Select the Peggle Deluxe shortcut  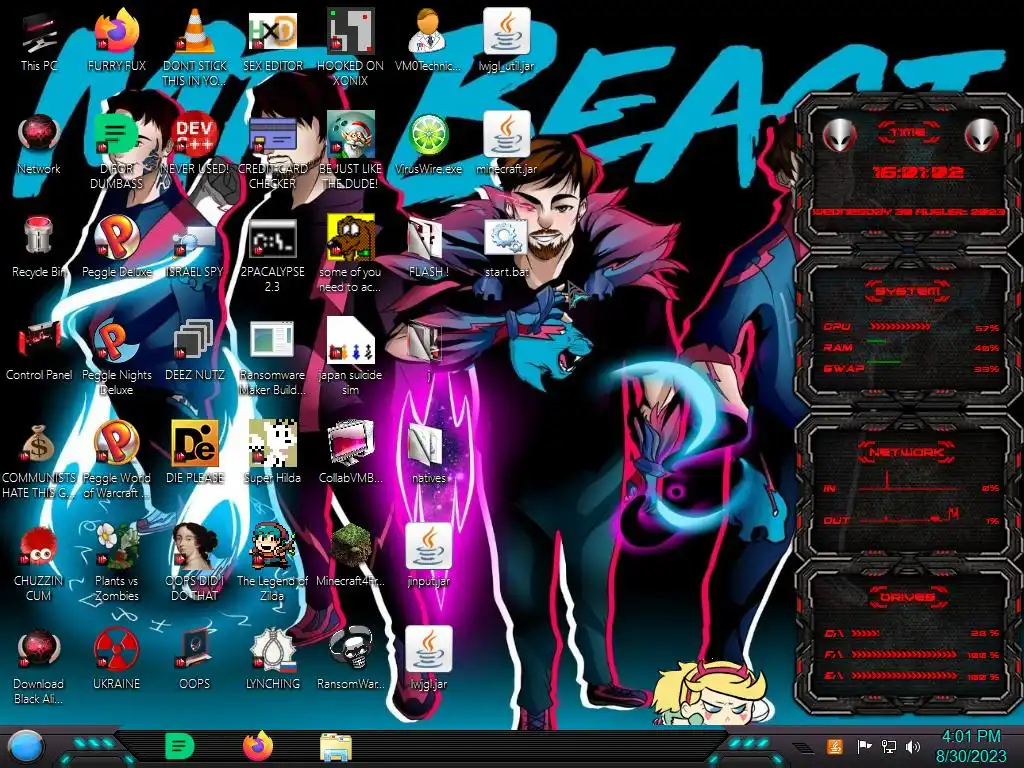[117, 237]
